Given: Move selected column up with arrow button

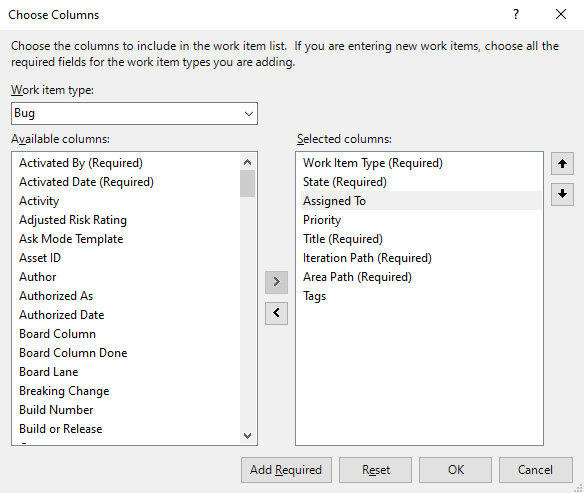Looking at the screenshot, I should (562, 163).
